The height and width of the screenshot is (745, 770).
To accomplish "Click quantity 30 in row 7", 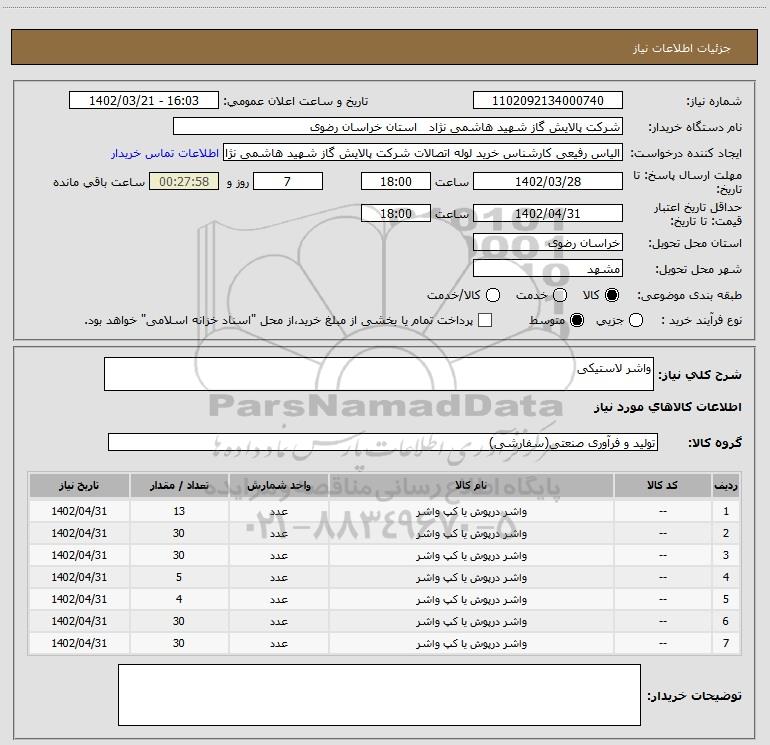I will coord(179,643).
